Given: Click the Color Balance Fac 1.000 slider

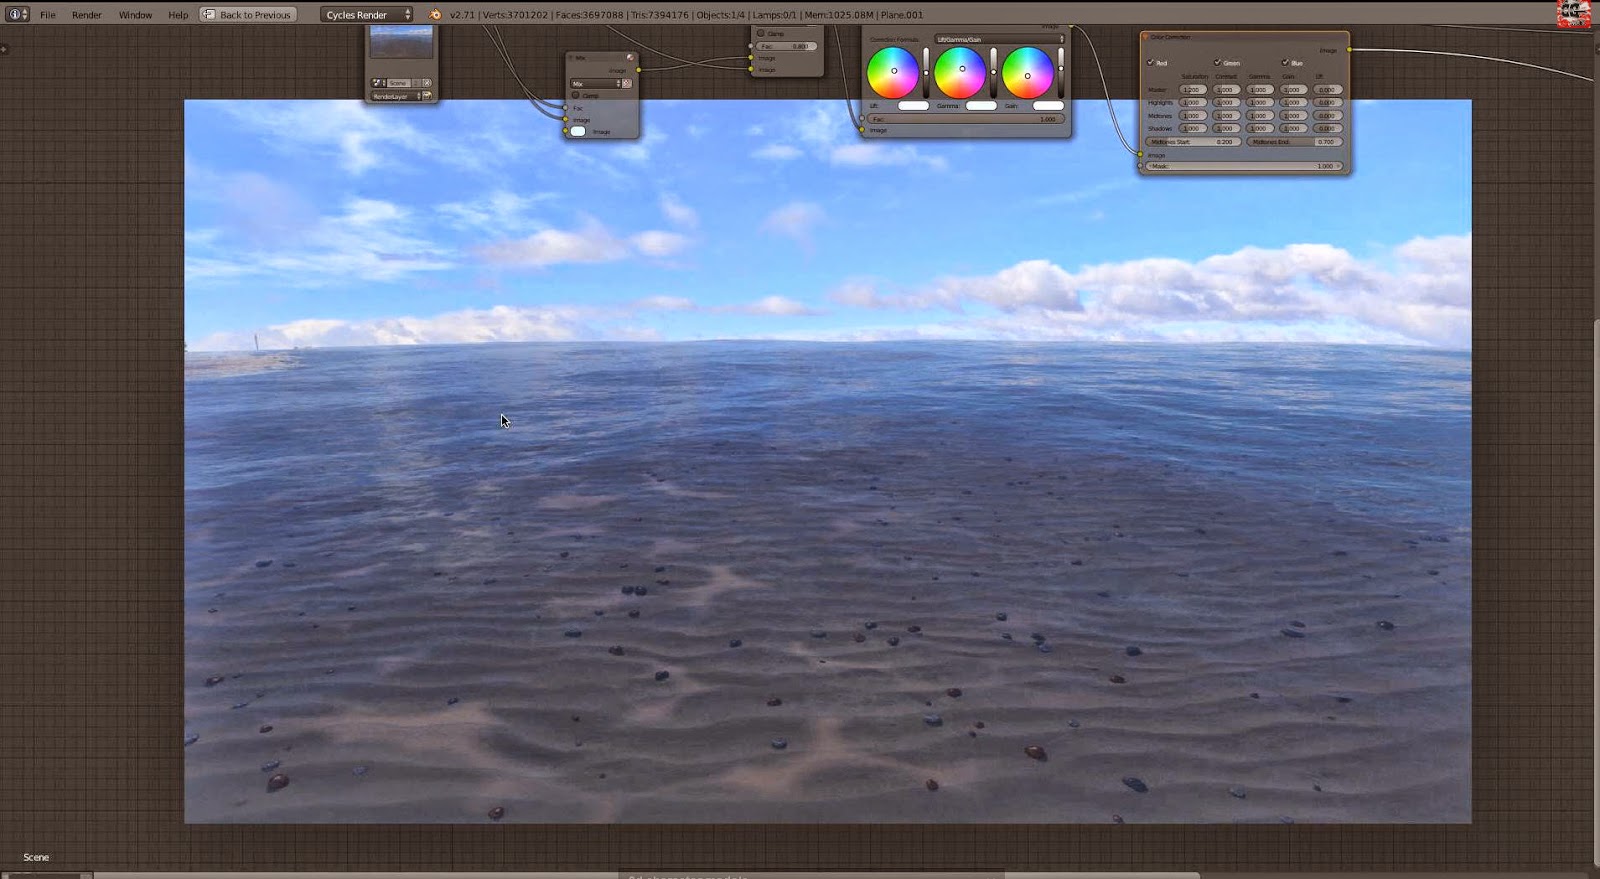Looking at the screenshot, I should tap(966, 119).
